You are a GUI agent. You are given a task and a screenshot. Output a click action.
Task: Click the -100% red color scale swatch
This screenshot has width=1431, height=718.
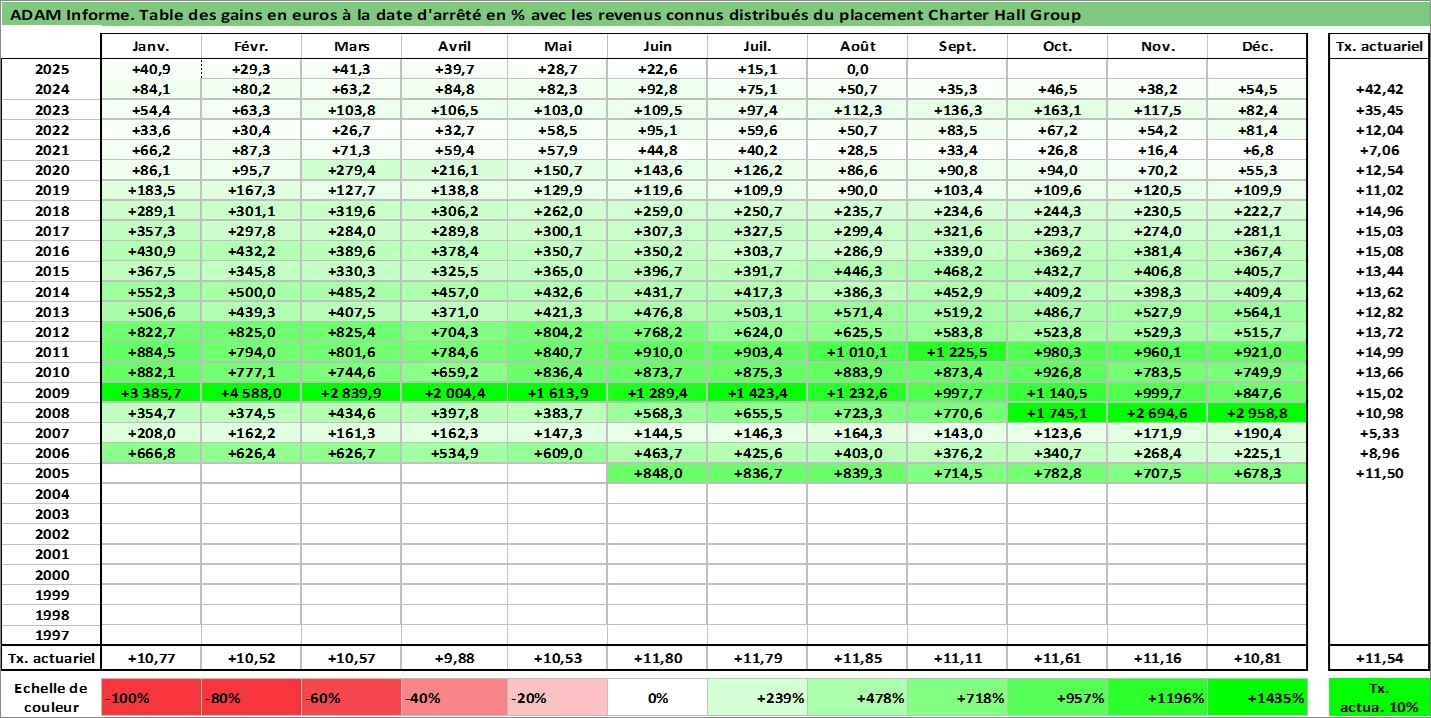152,698
